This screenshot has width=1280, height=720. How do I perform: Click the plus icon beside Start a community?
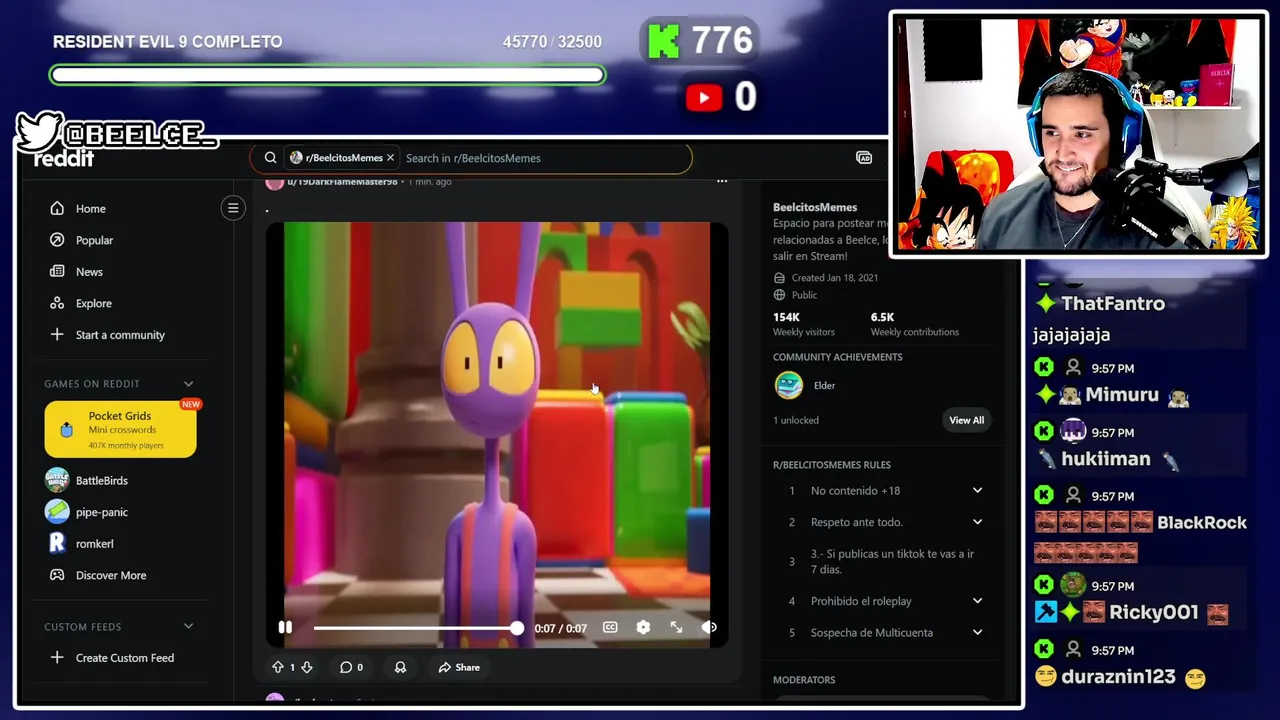pyautogui.click(x=57, y=335)
